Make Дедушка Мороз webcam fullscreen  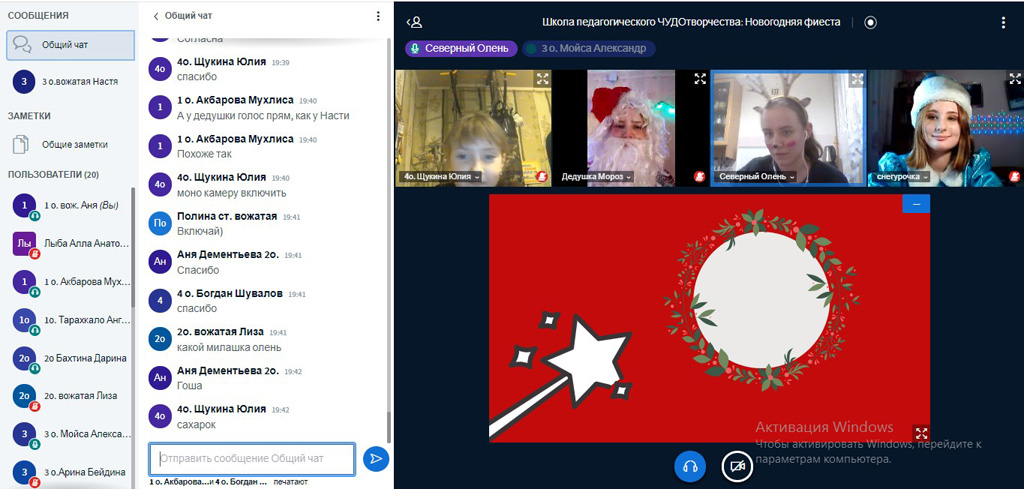[700, 79]
